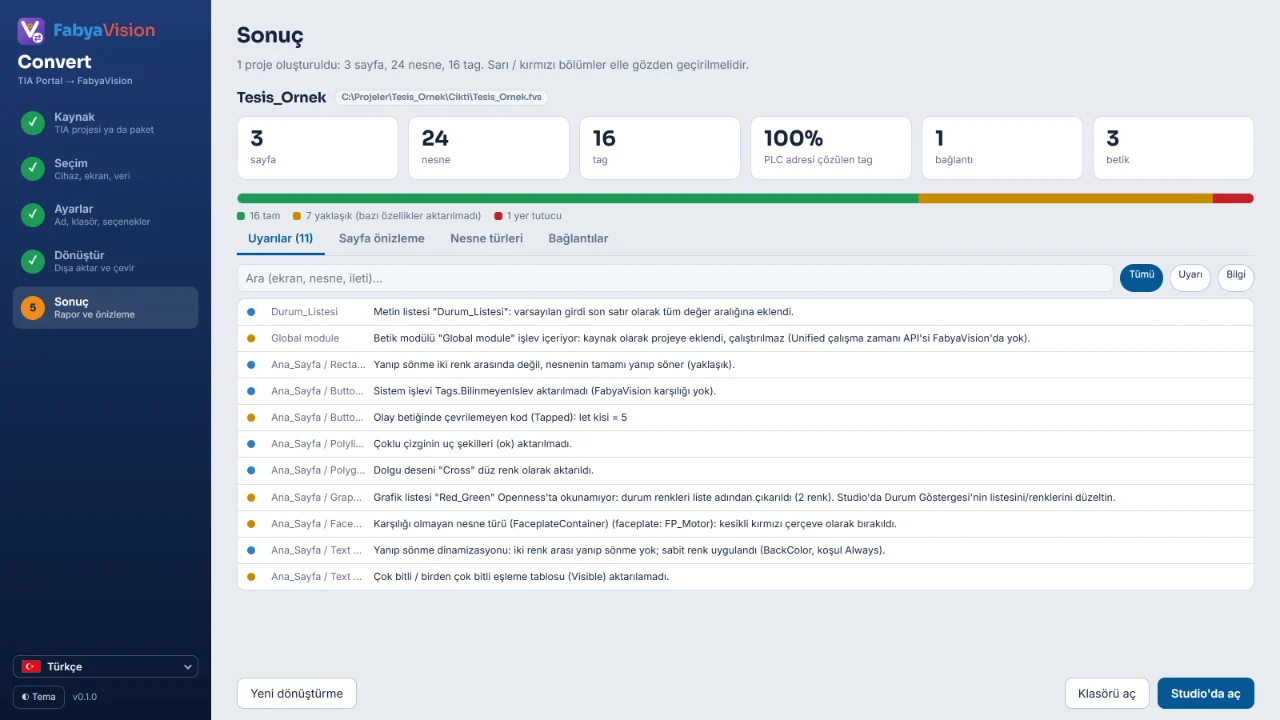Click the red segment of the result bar
1280x720 pixels.
coord(1233,198)
